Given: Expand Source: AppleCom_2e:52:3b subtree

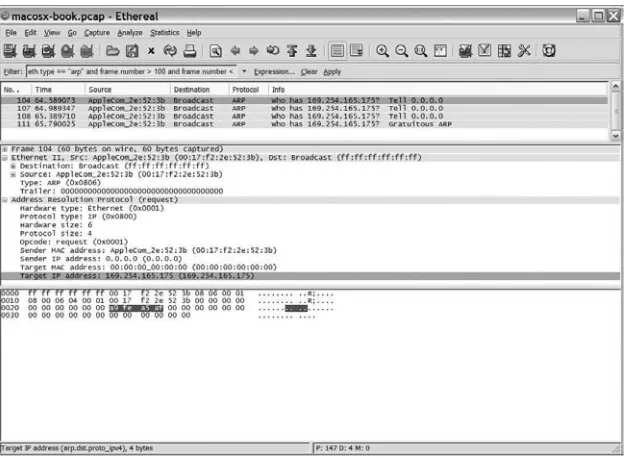Looking at the screenshot, I should [14, 174].
